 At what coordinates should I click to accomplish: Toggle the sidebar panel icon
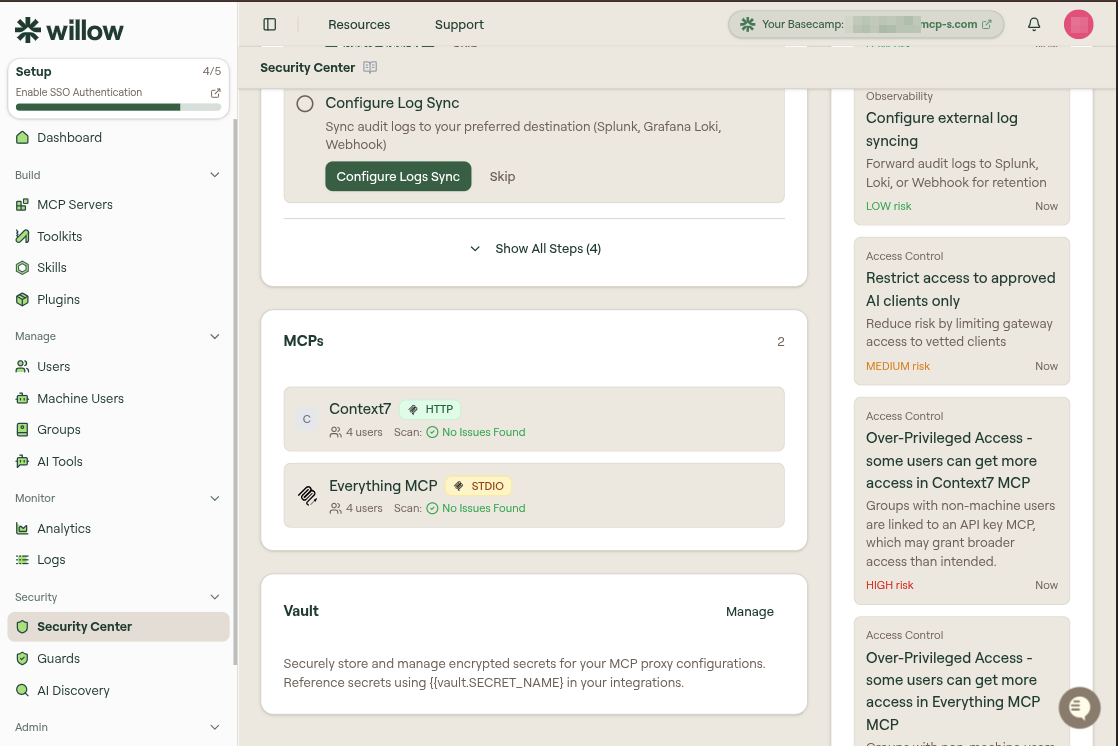click(270, 24)
